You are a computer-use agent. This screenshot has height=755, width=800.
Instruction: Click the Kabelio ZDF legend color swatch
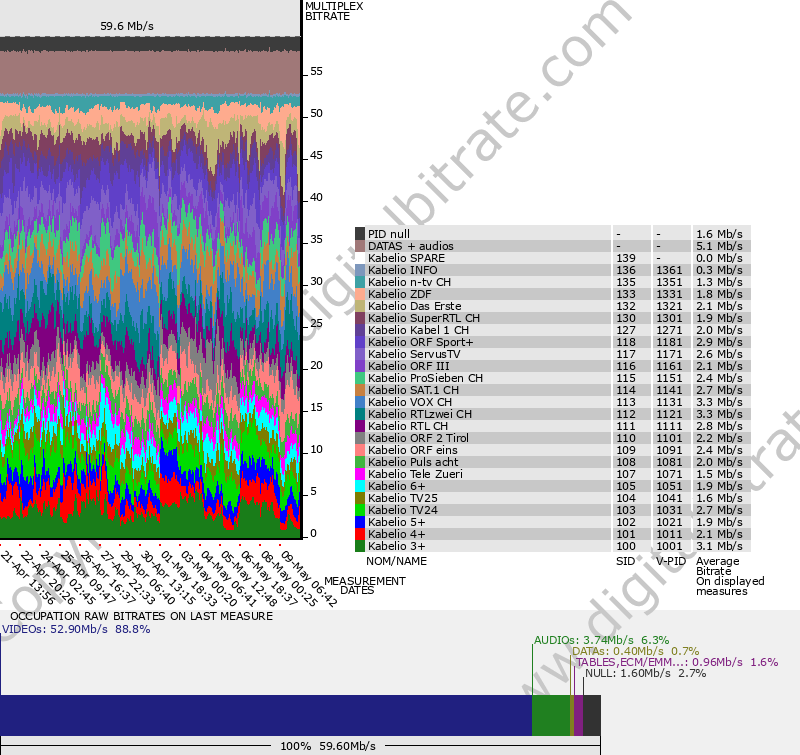pos(360,294)
